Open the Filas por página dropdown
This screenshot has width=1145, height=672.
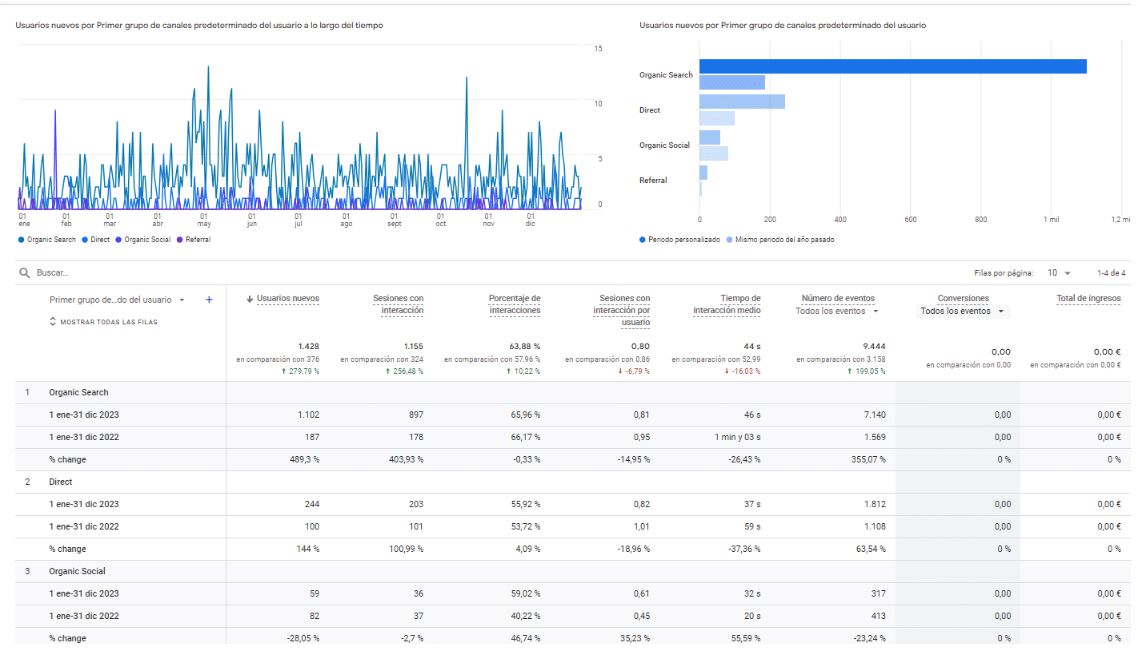tap(1059, 273)
